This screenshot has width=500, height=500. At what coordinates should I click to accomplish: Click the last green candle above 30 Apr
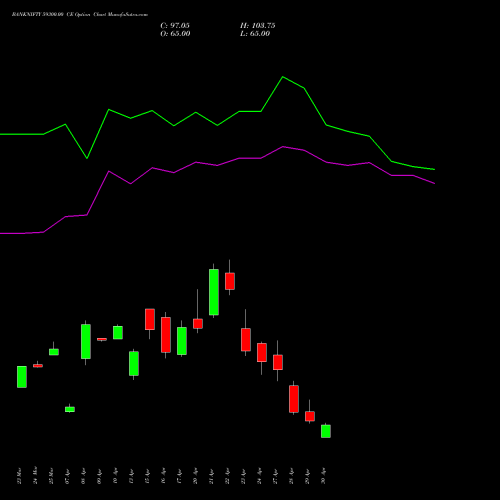tap(326, 431)
